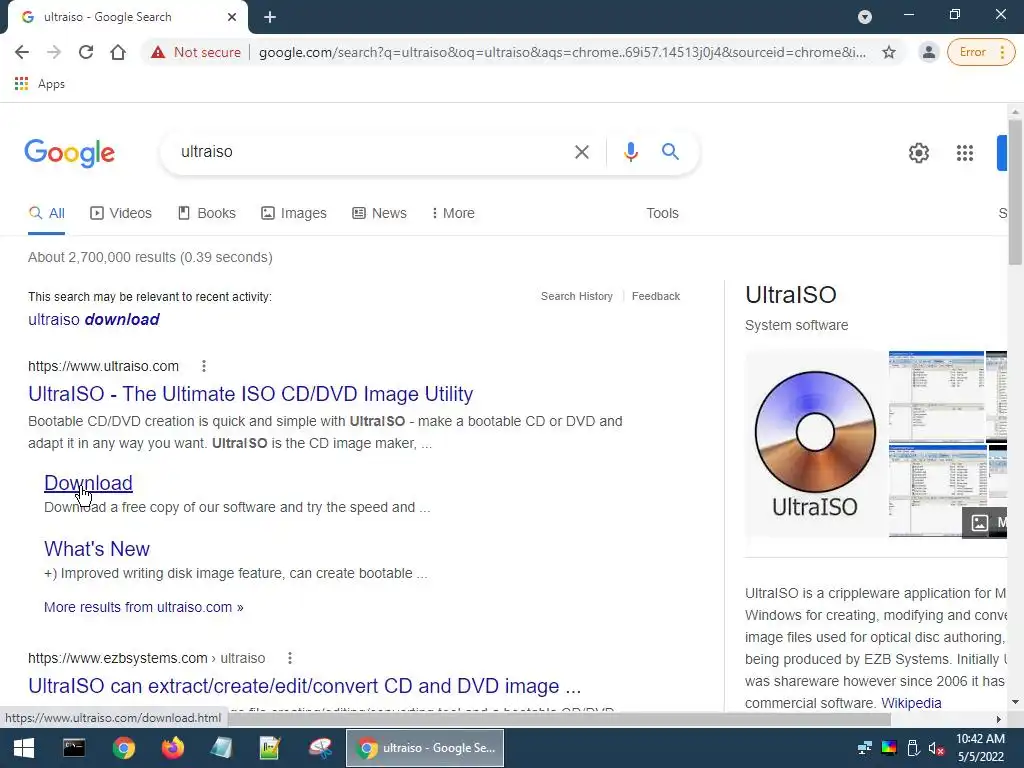Click More results from ultraiso.com
Image resolution: width=1024 pixels, height=768 pixels.
[144, 607]
